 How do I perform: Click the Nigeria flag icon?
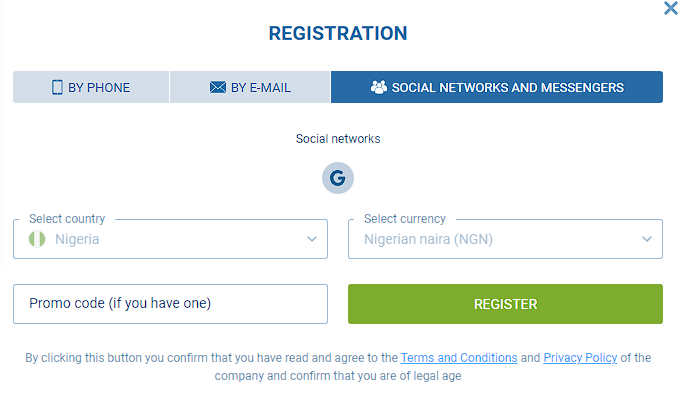click(38, 240)
